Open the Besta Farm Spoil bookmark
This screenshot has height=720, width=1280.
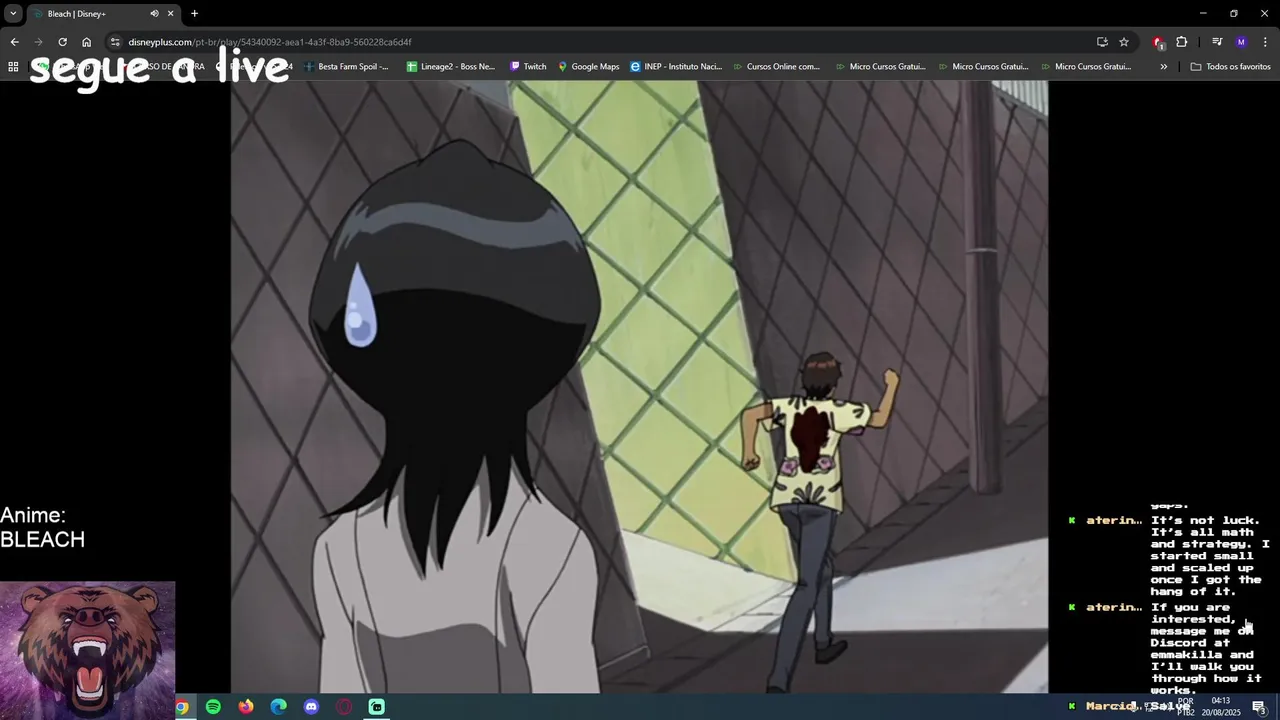(x=346, y=67)
